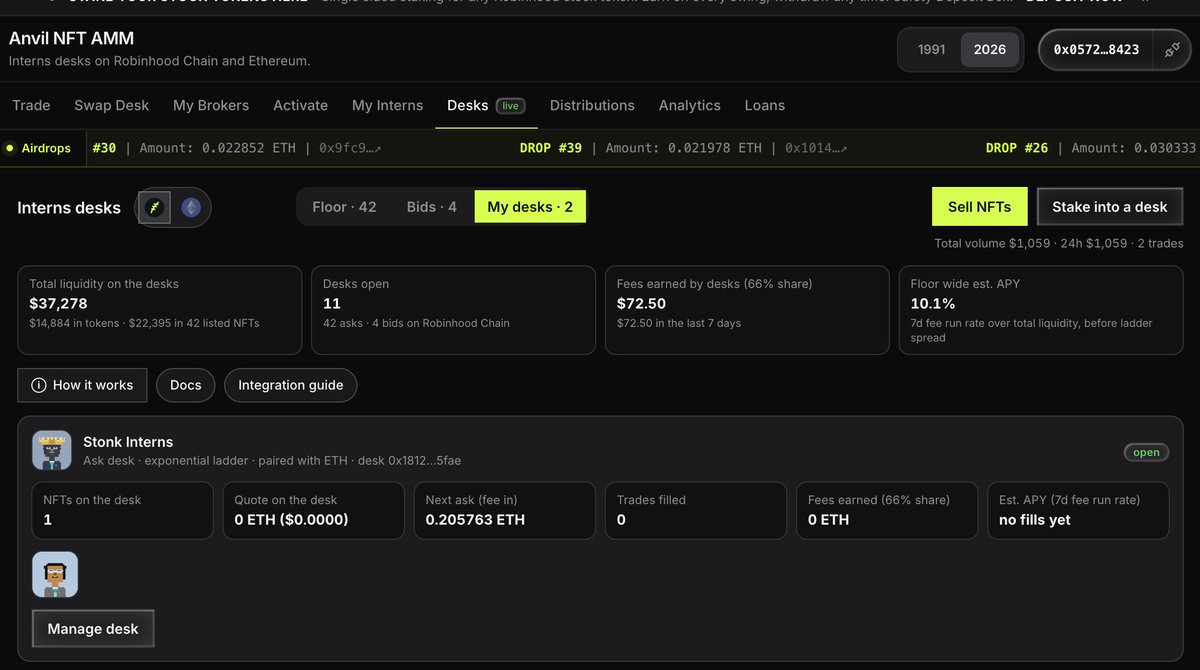Open the intern NFT thumbnail on the desk

(55, 575)
